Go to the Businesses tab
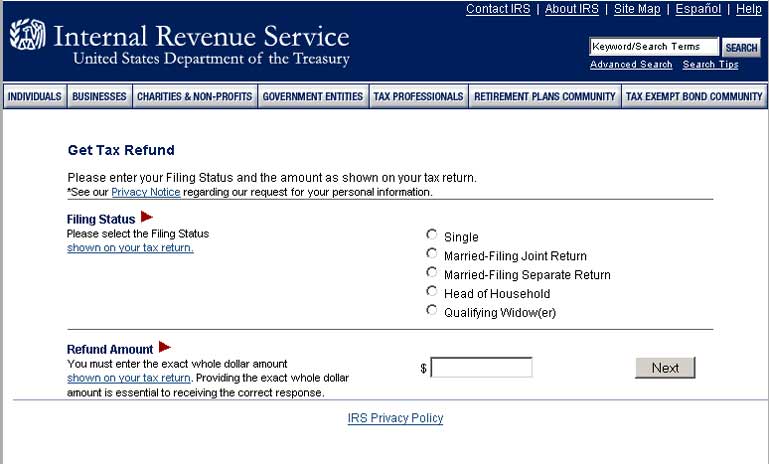Image resolution: width=769 pixels, height=464 pixels. (100, 97)
